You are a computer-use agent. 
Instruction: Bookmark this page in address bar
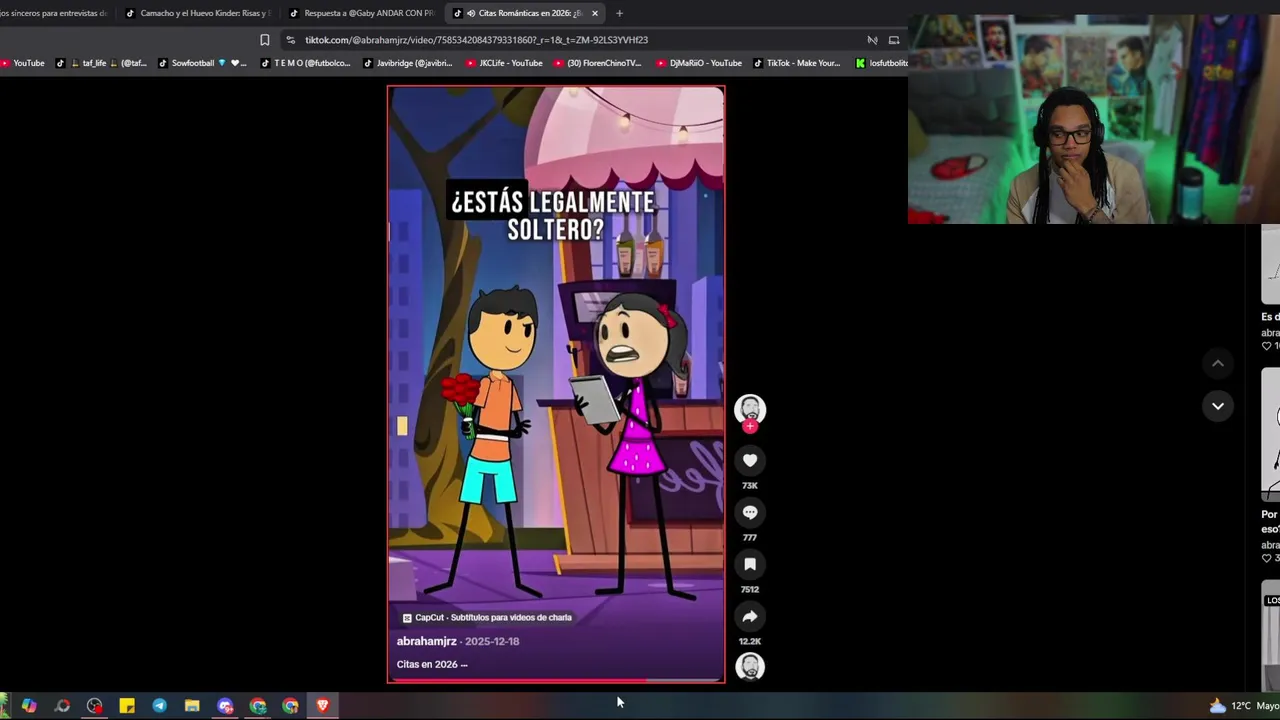[264, 40]
